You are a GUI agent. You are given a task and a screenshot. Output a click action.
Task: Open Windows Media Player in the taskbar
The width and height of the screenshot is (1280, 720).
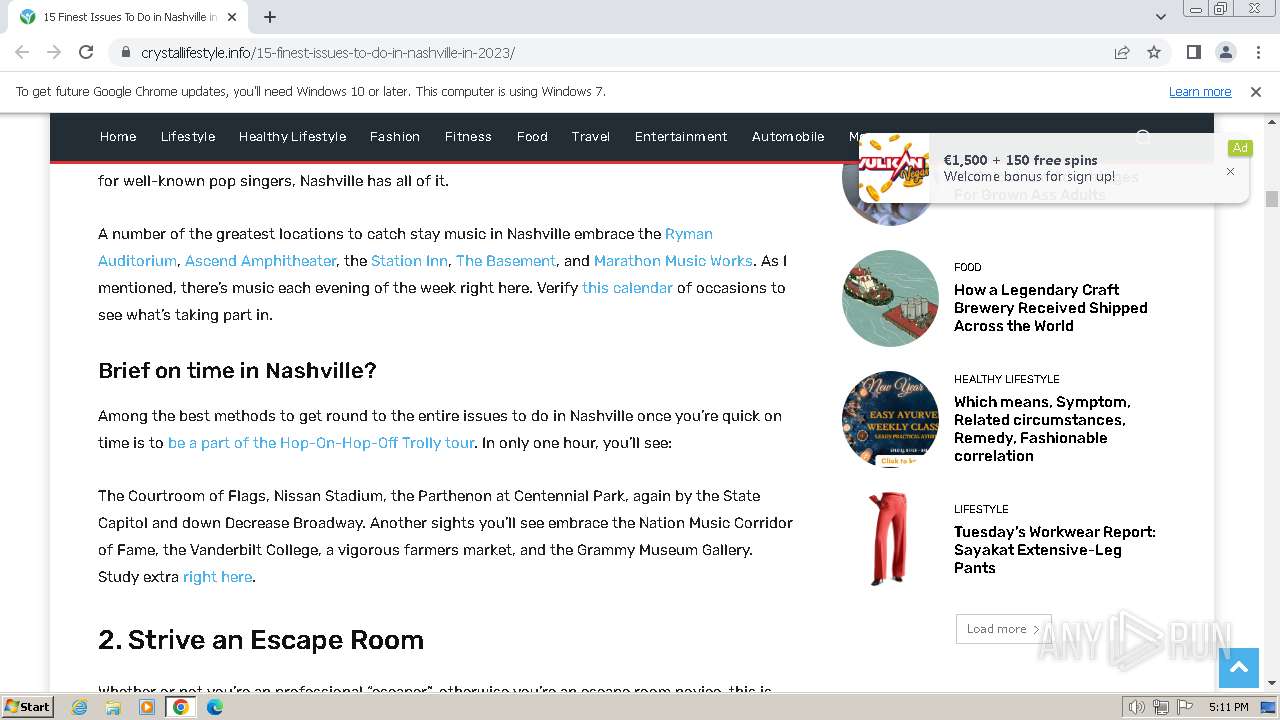pos(147,707)
